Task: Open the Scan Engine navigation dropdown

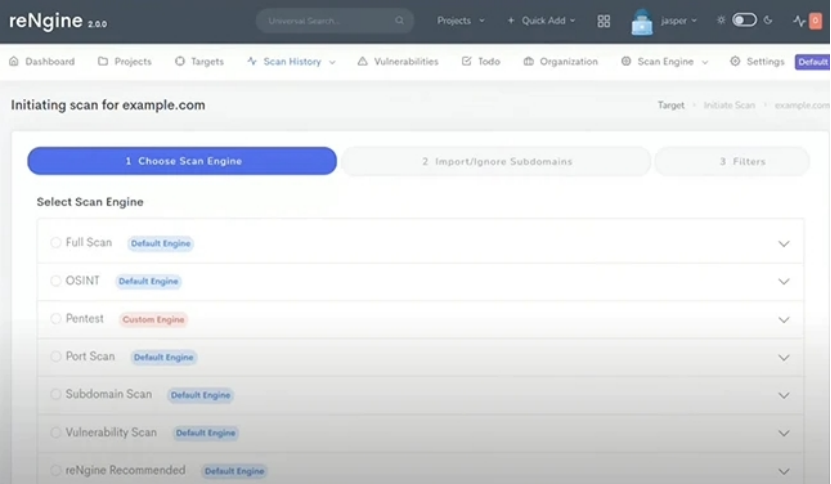Action: click(x=665, y=61)
